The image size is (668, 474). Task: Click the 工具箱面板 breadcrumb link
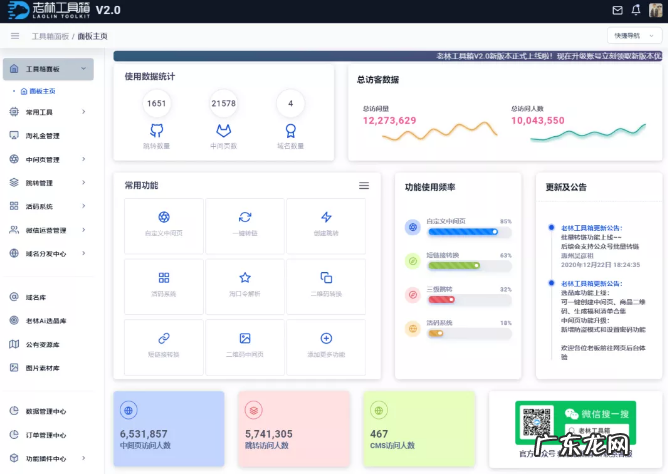click(50, 36)
